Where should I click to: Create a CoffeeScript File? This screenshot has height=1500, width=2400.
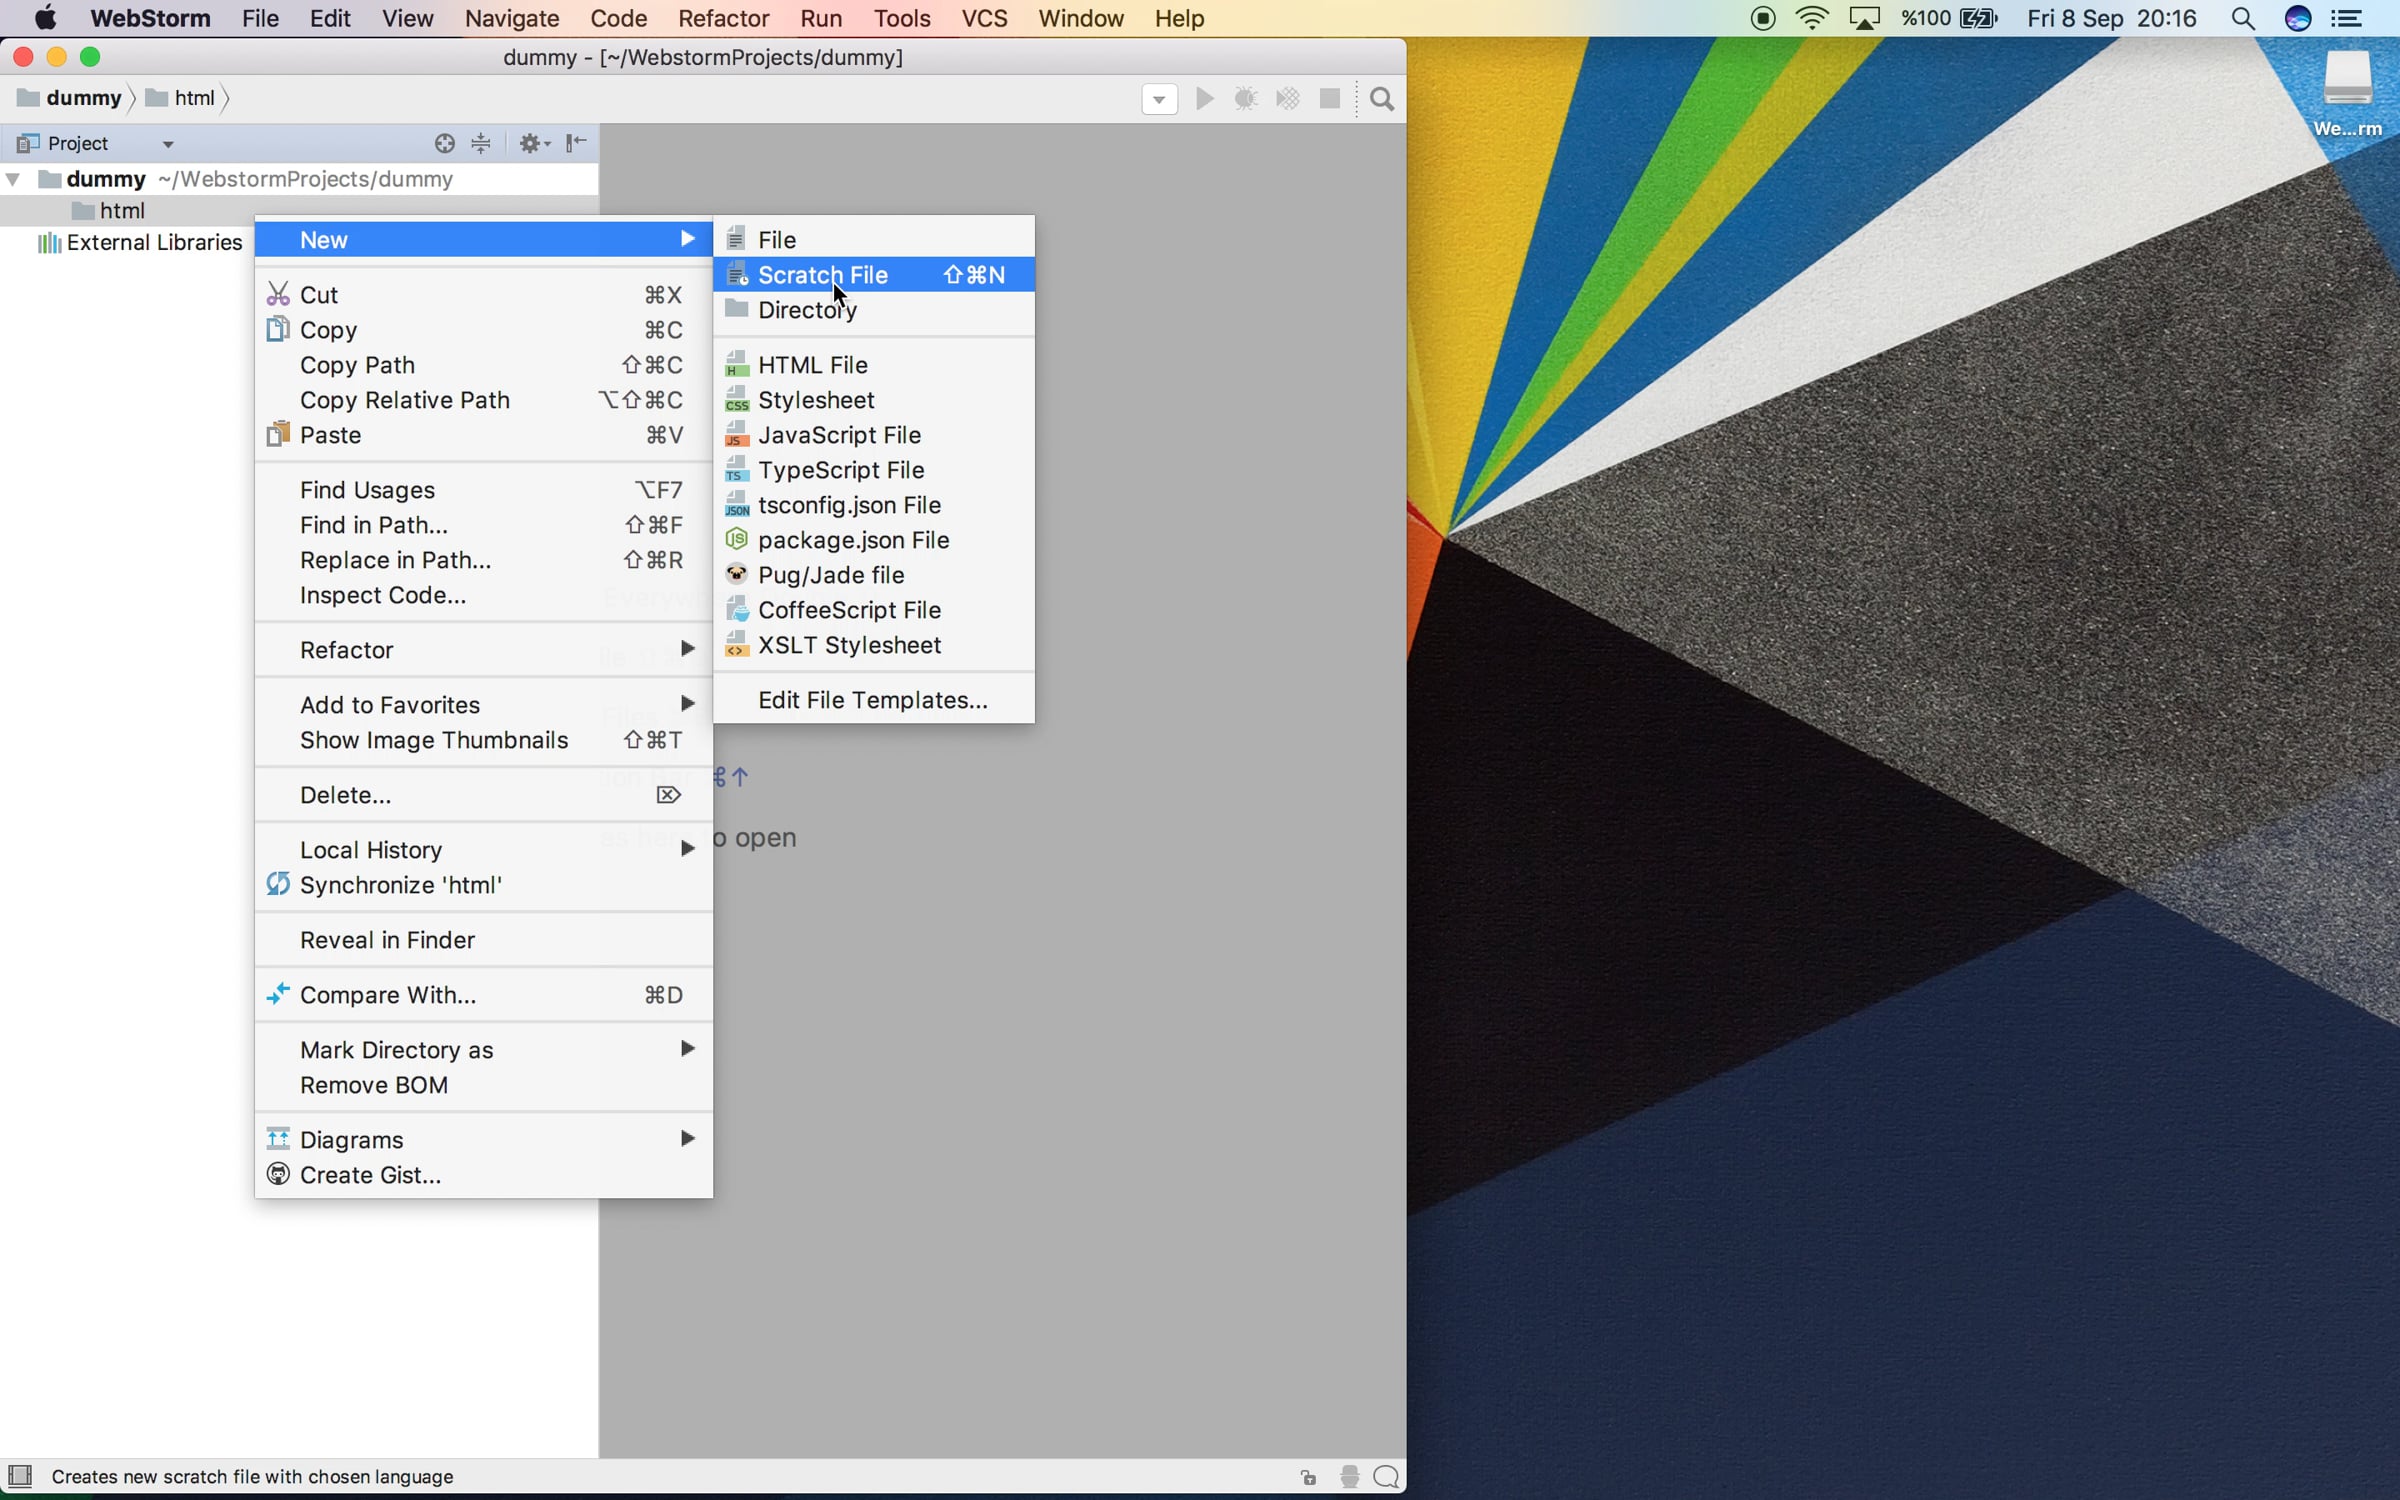tap(874, 610)
